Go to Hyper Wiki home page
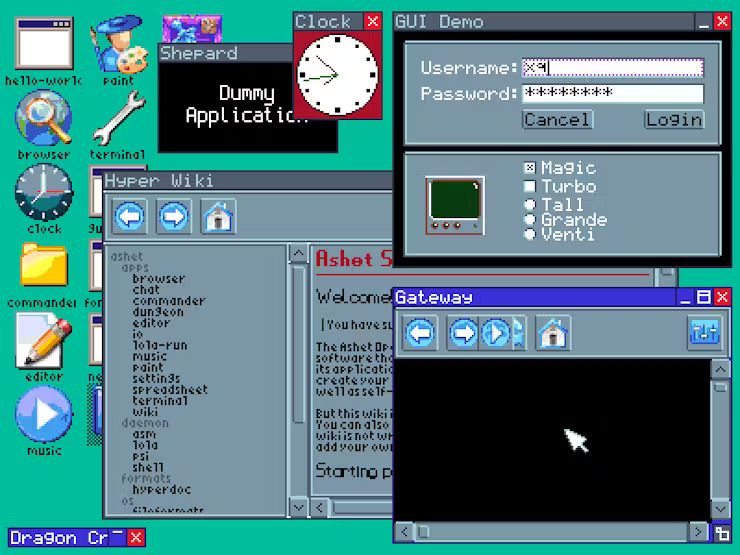Viewport: 740px width, 555px height. (x=218, y=217)
